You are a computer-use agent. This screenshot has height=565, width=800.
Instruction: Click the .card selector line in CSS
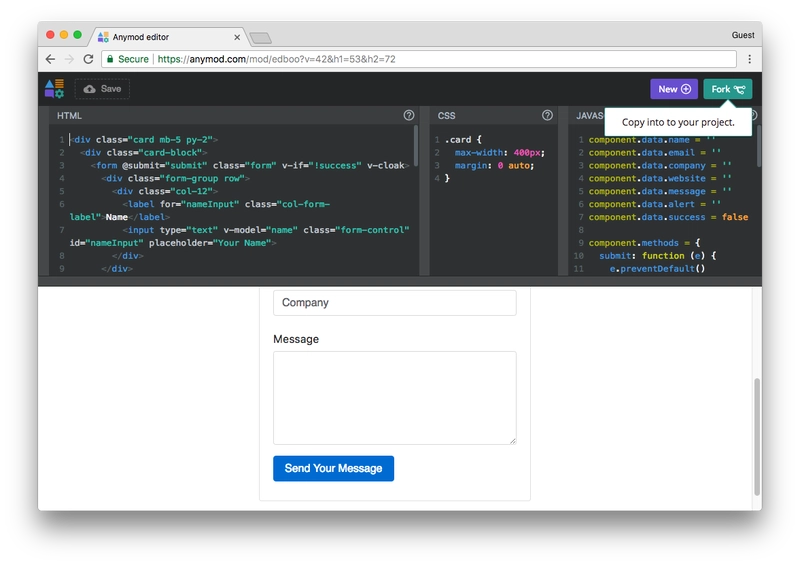[x=463, y=139]
